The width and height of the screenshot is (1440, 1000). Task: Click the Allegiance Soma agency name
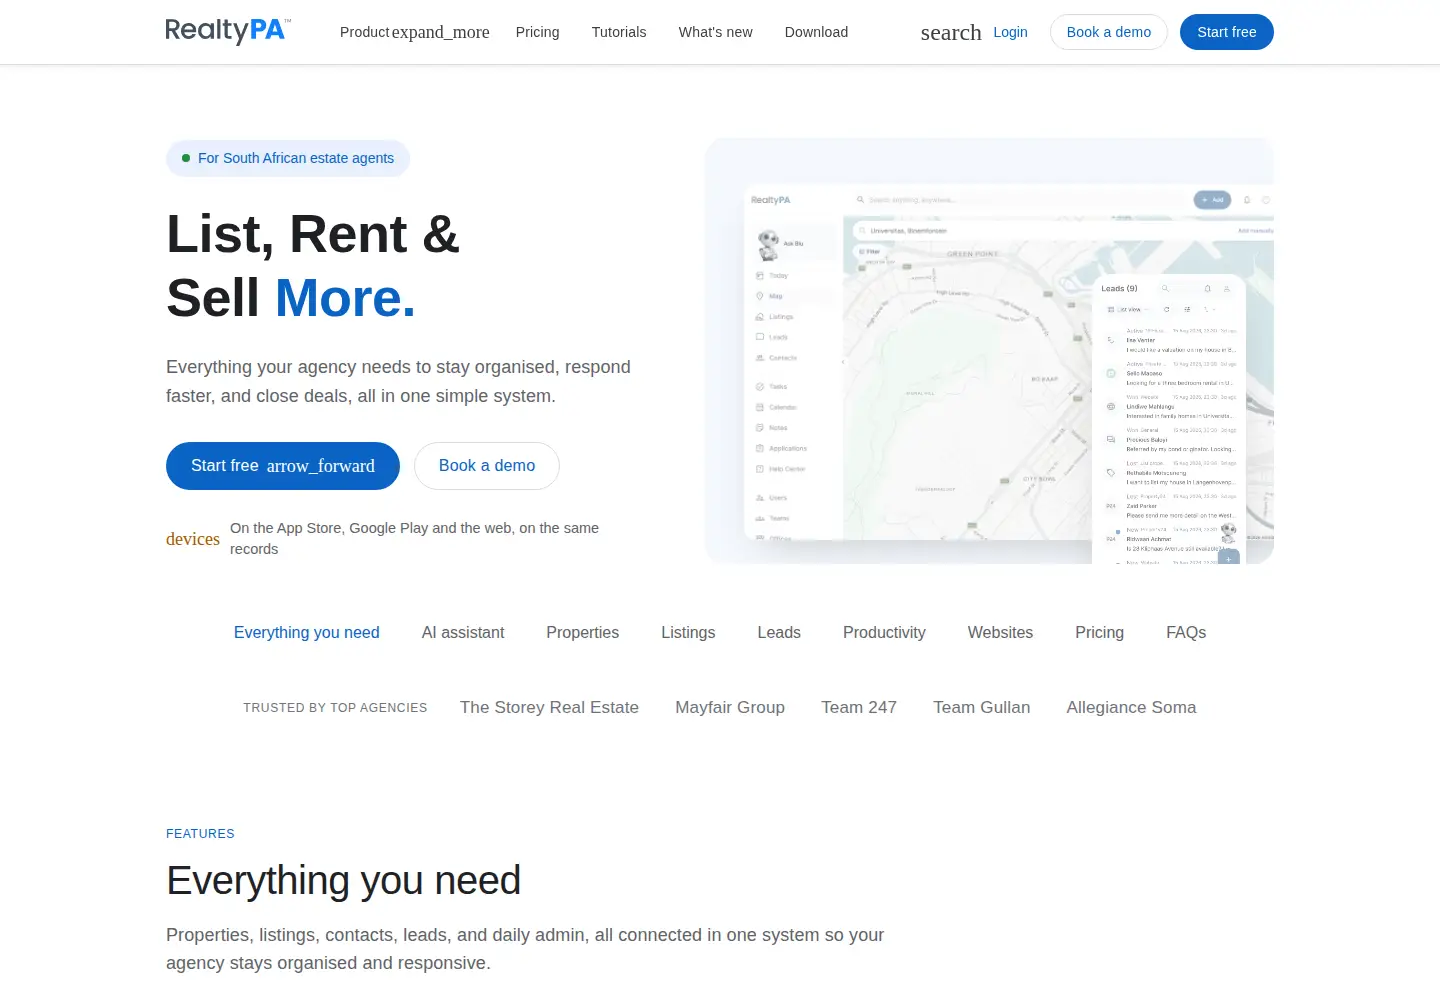1131,708
